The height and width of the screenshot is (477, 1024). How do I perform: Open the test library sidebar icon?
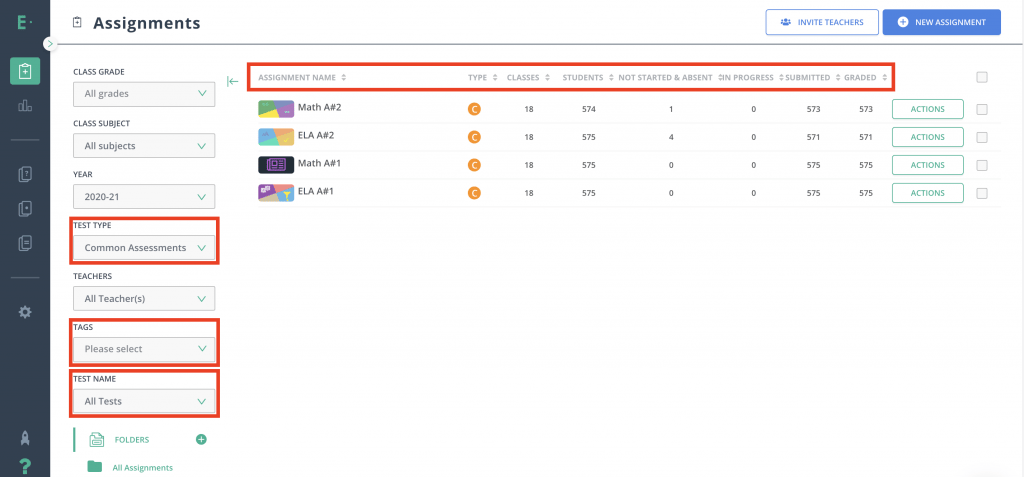click(25, 208)
